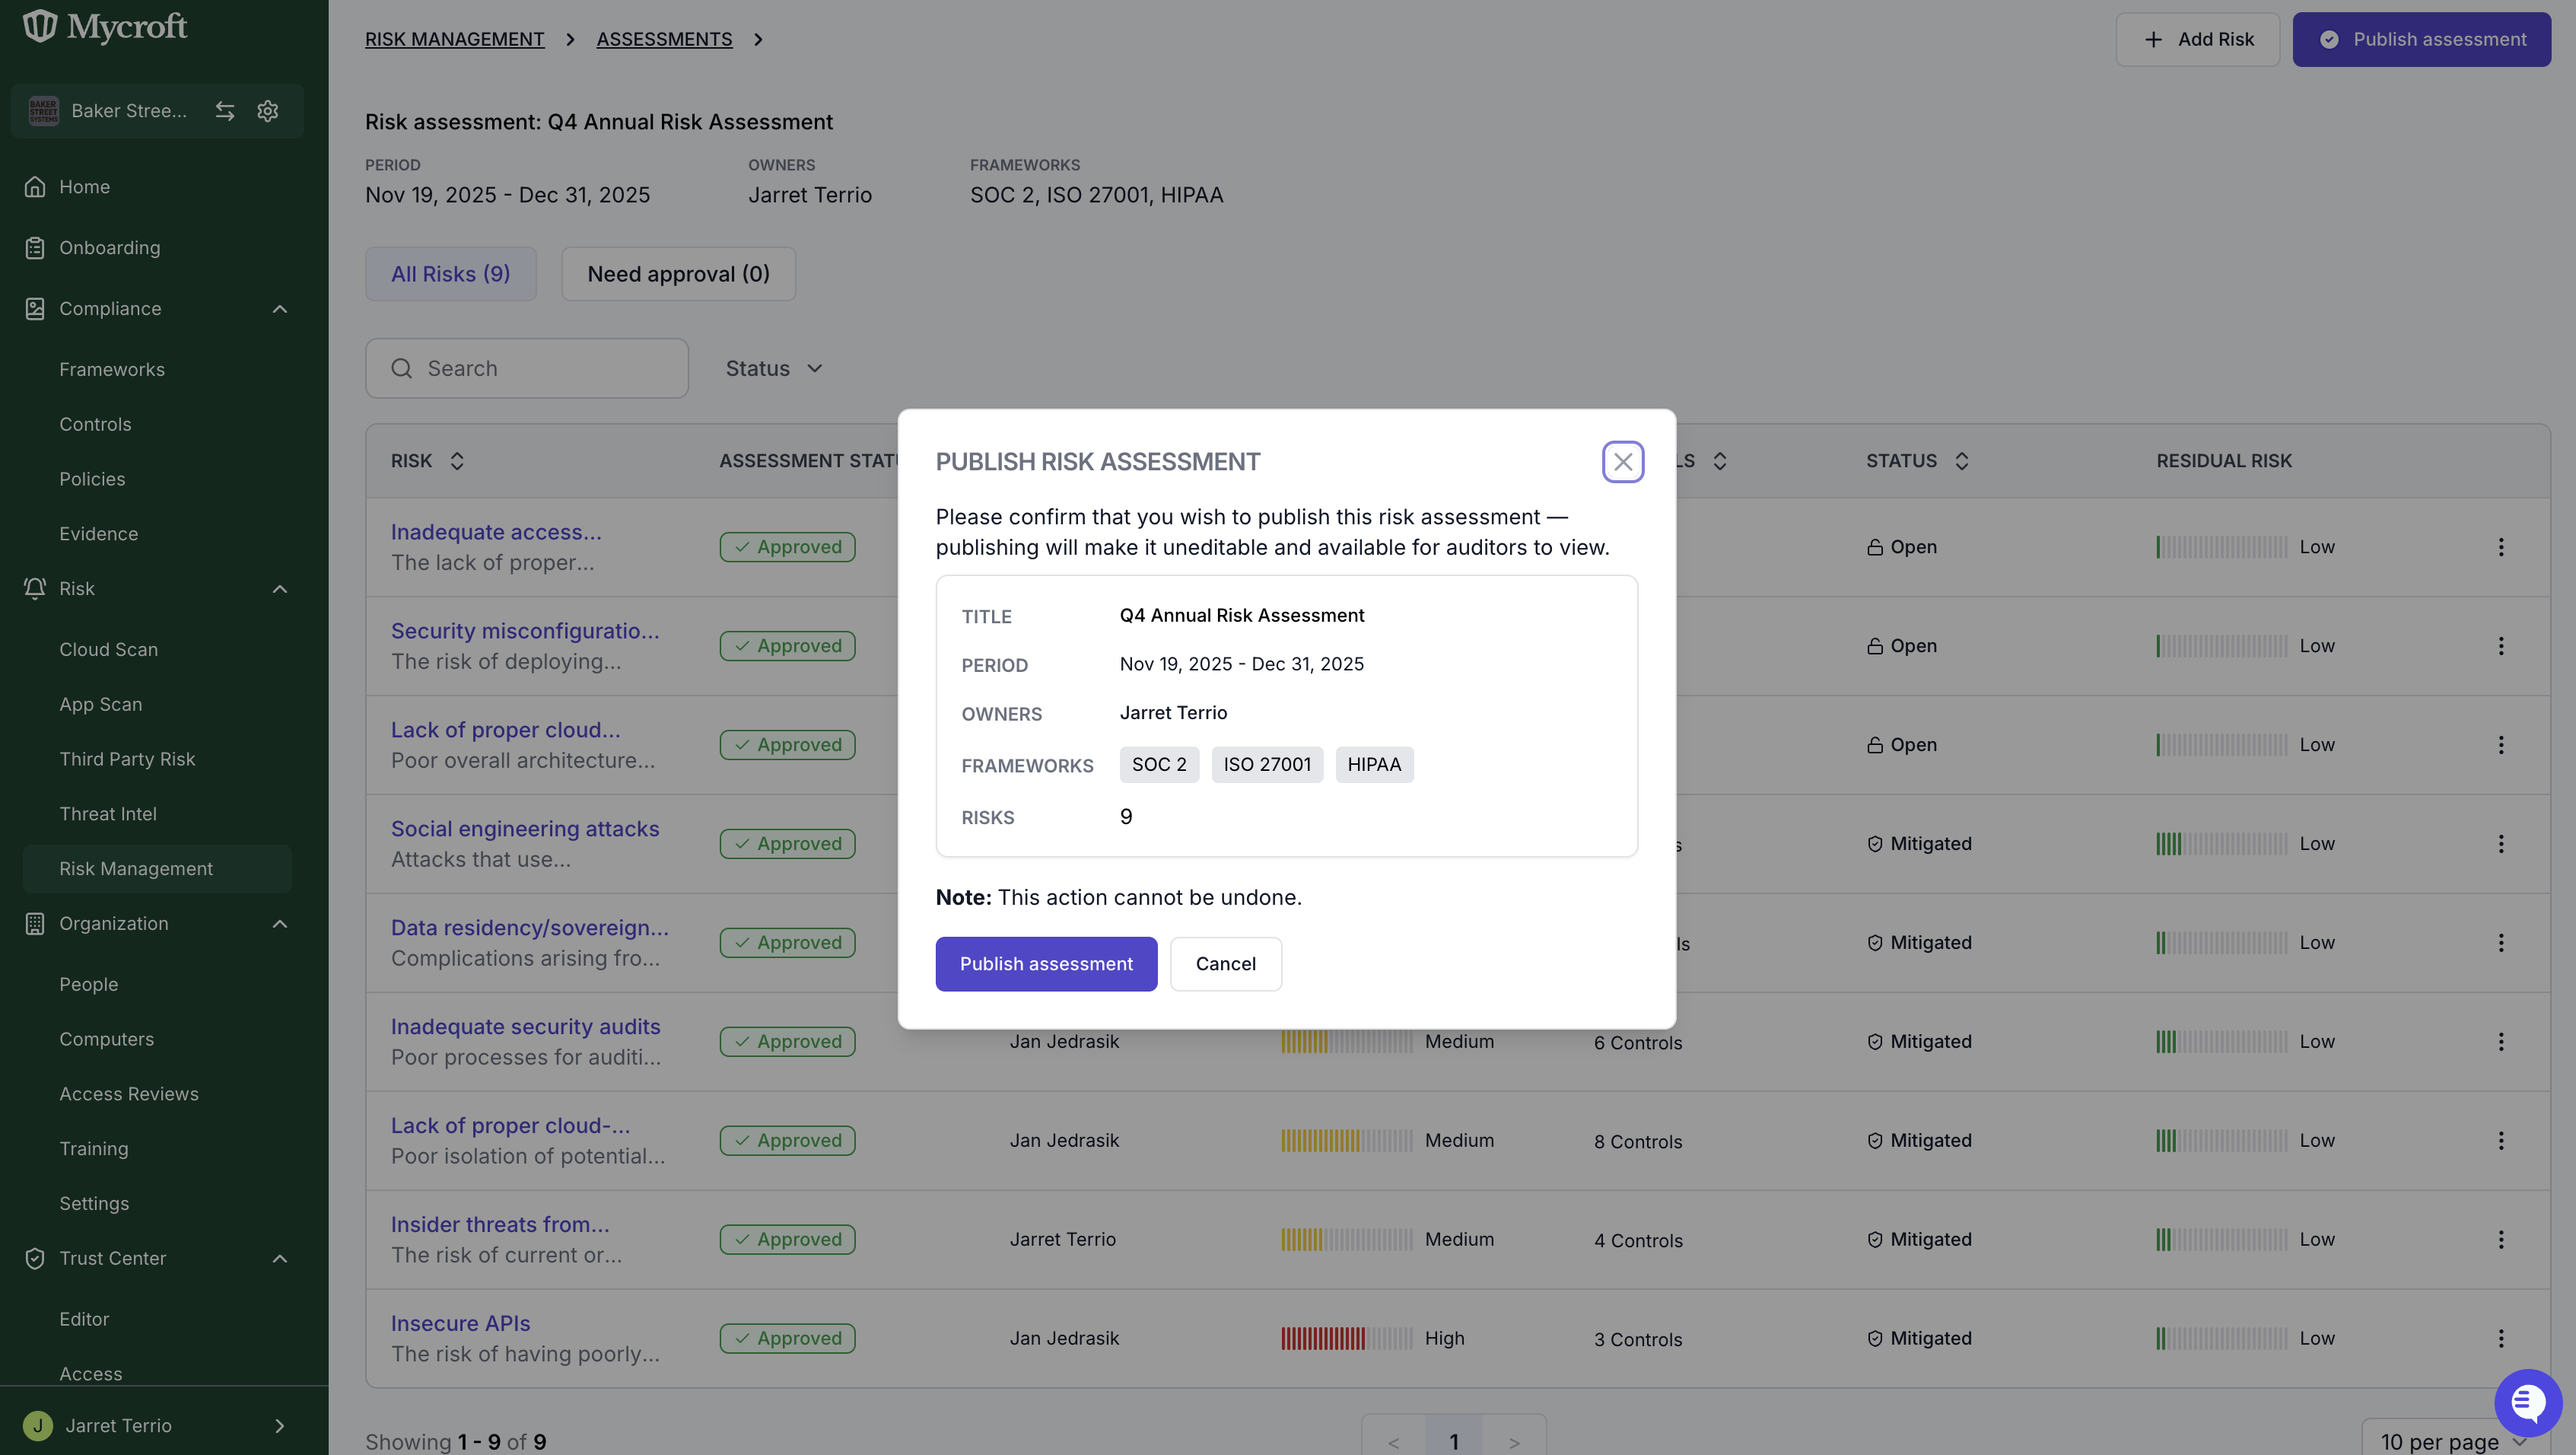Open row menu for Insecure APIs

(x=2501, y=1339)
